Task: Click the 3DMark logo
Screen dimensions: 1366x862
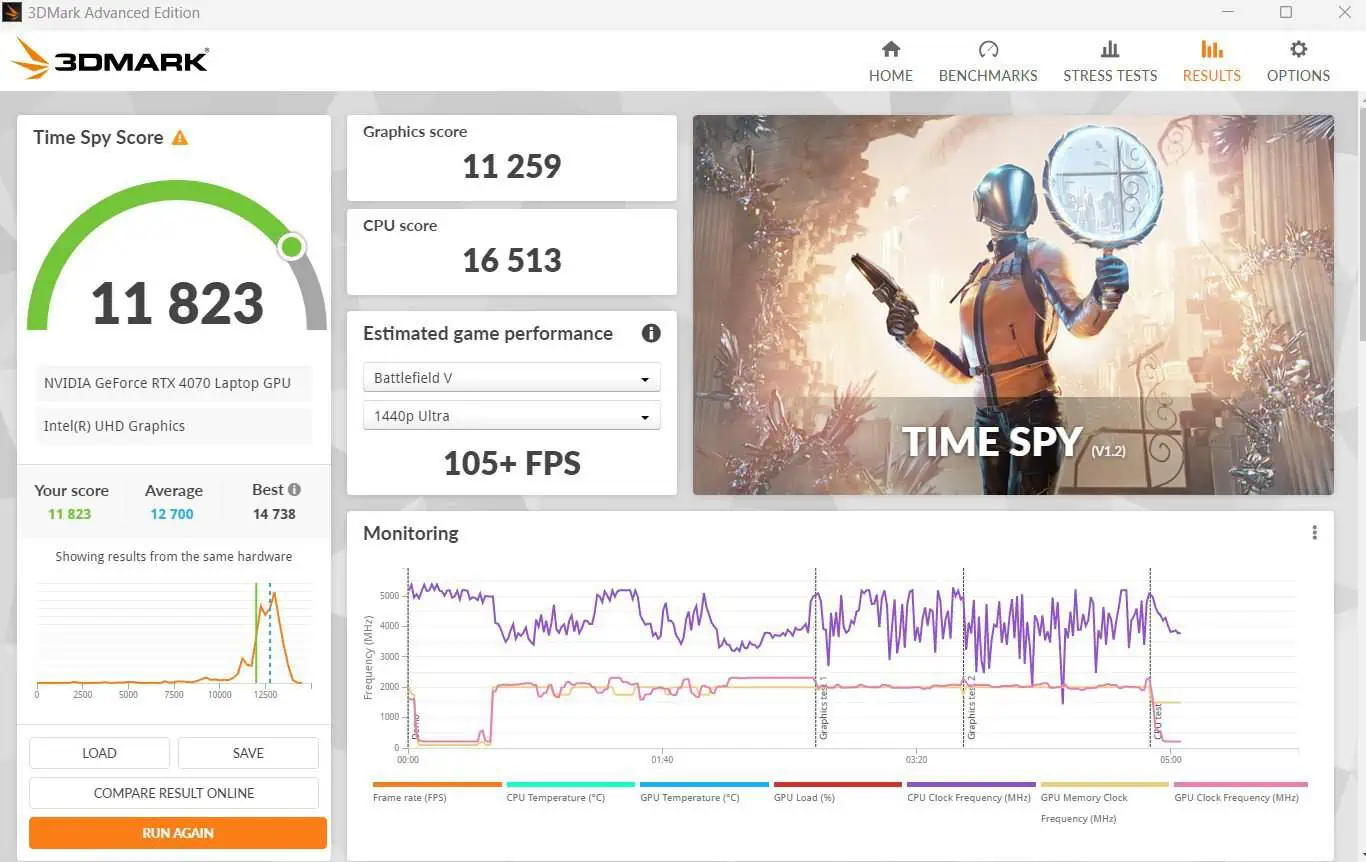Action: click(x=110, y=60)
